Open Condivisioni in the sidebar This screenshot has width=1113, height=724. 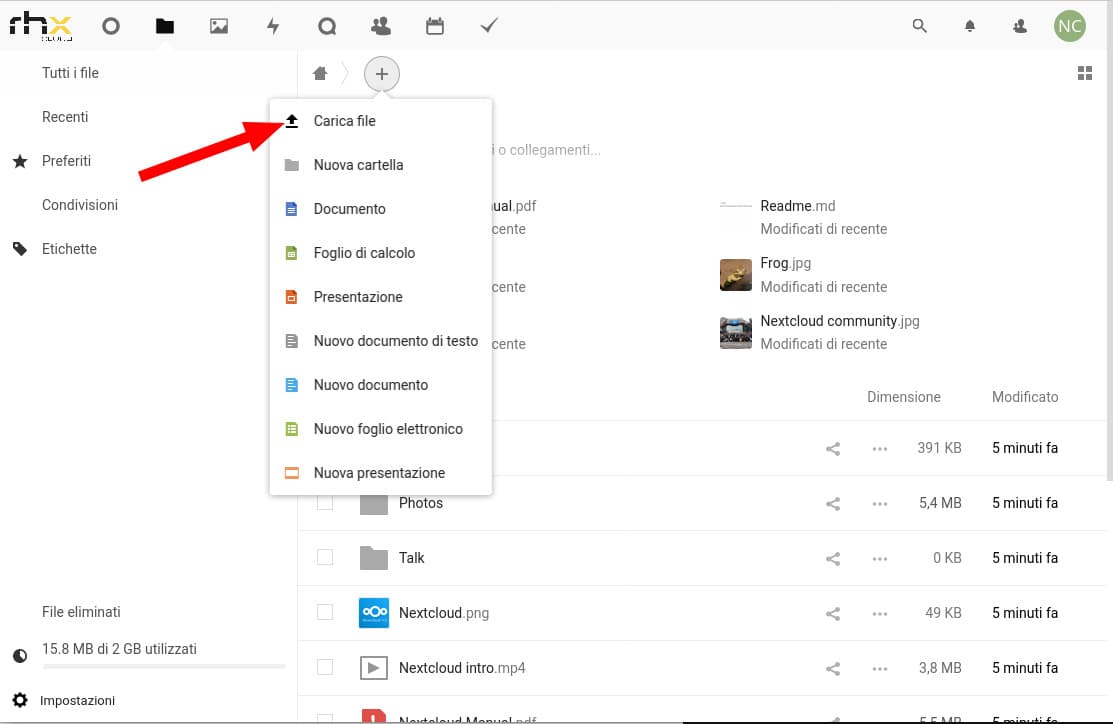pyautogui.click(x=80, y=205)
